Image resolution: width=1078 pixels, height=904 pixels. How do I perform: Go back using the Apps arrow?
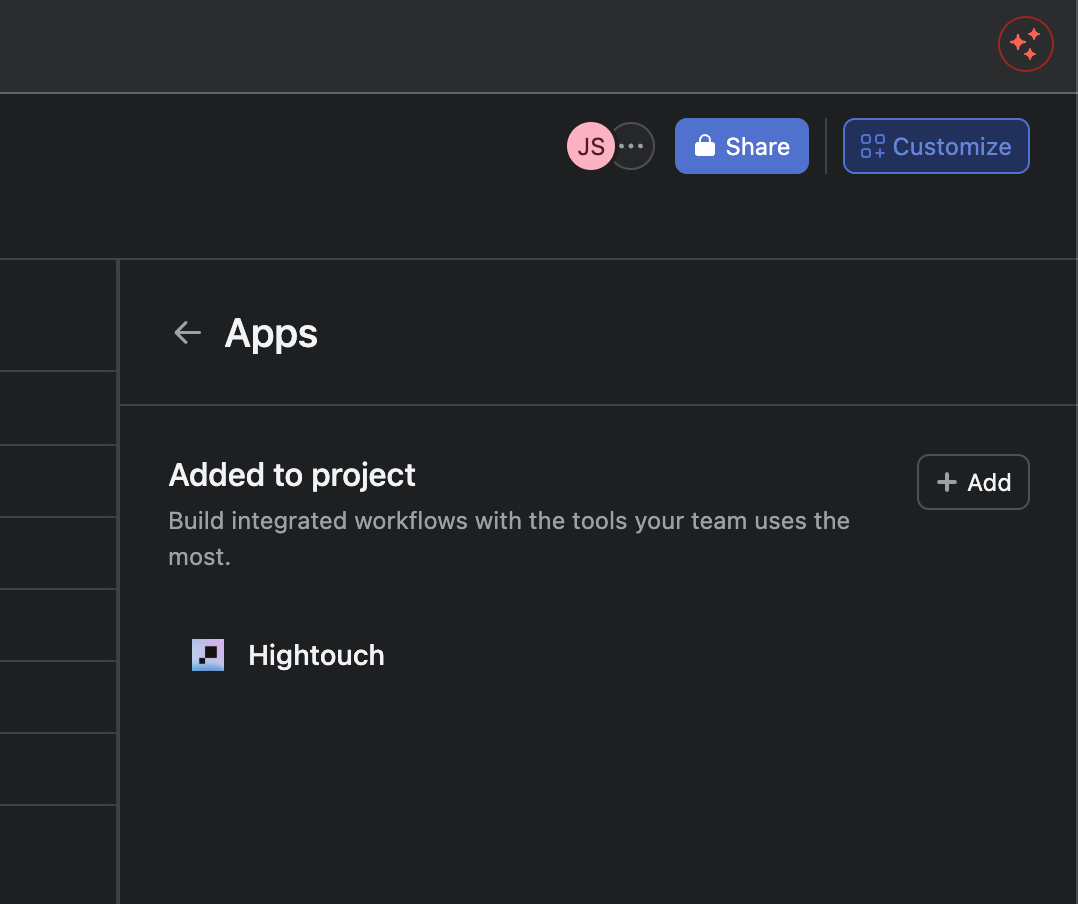click(188, 333)
